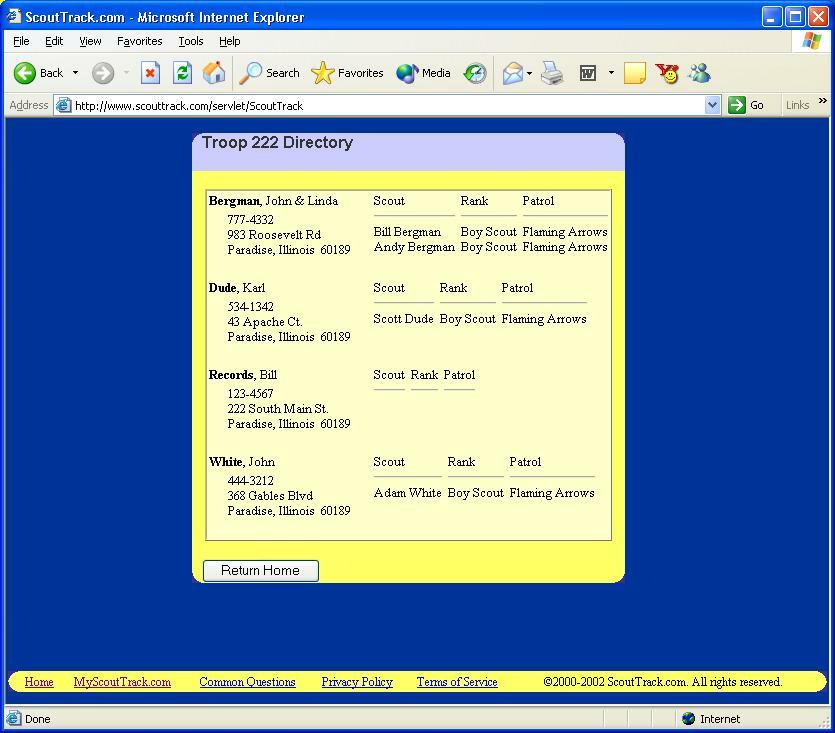Open the Back history dropdown arrow
This screenshot has height=733, width=835.
tap(75, 72)
